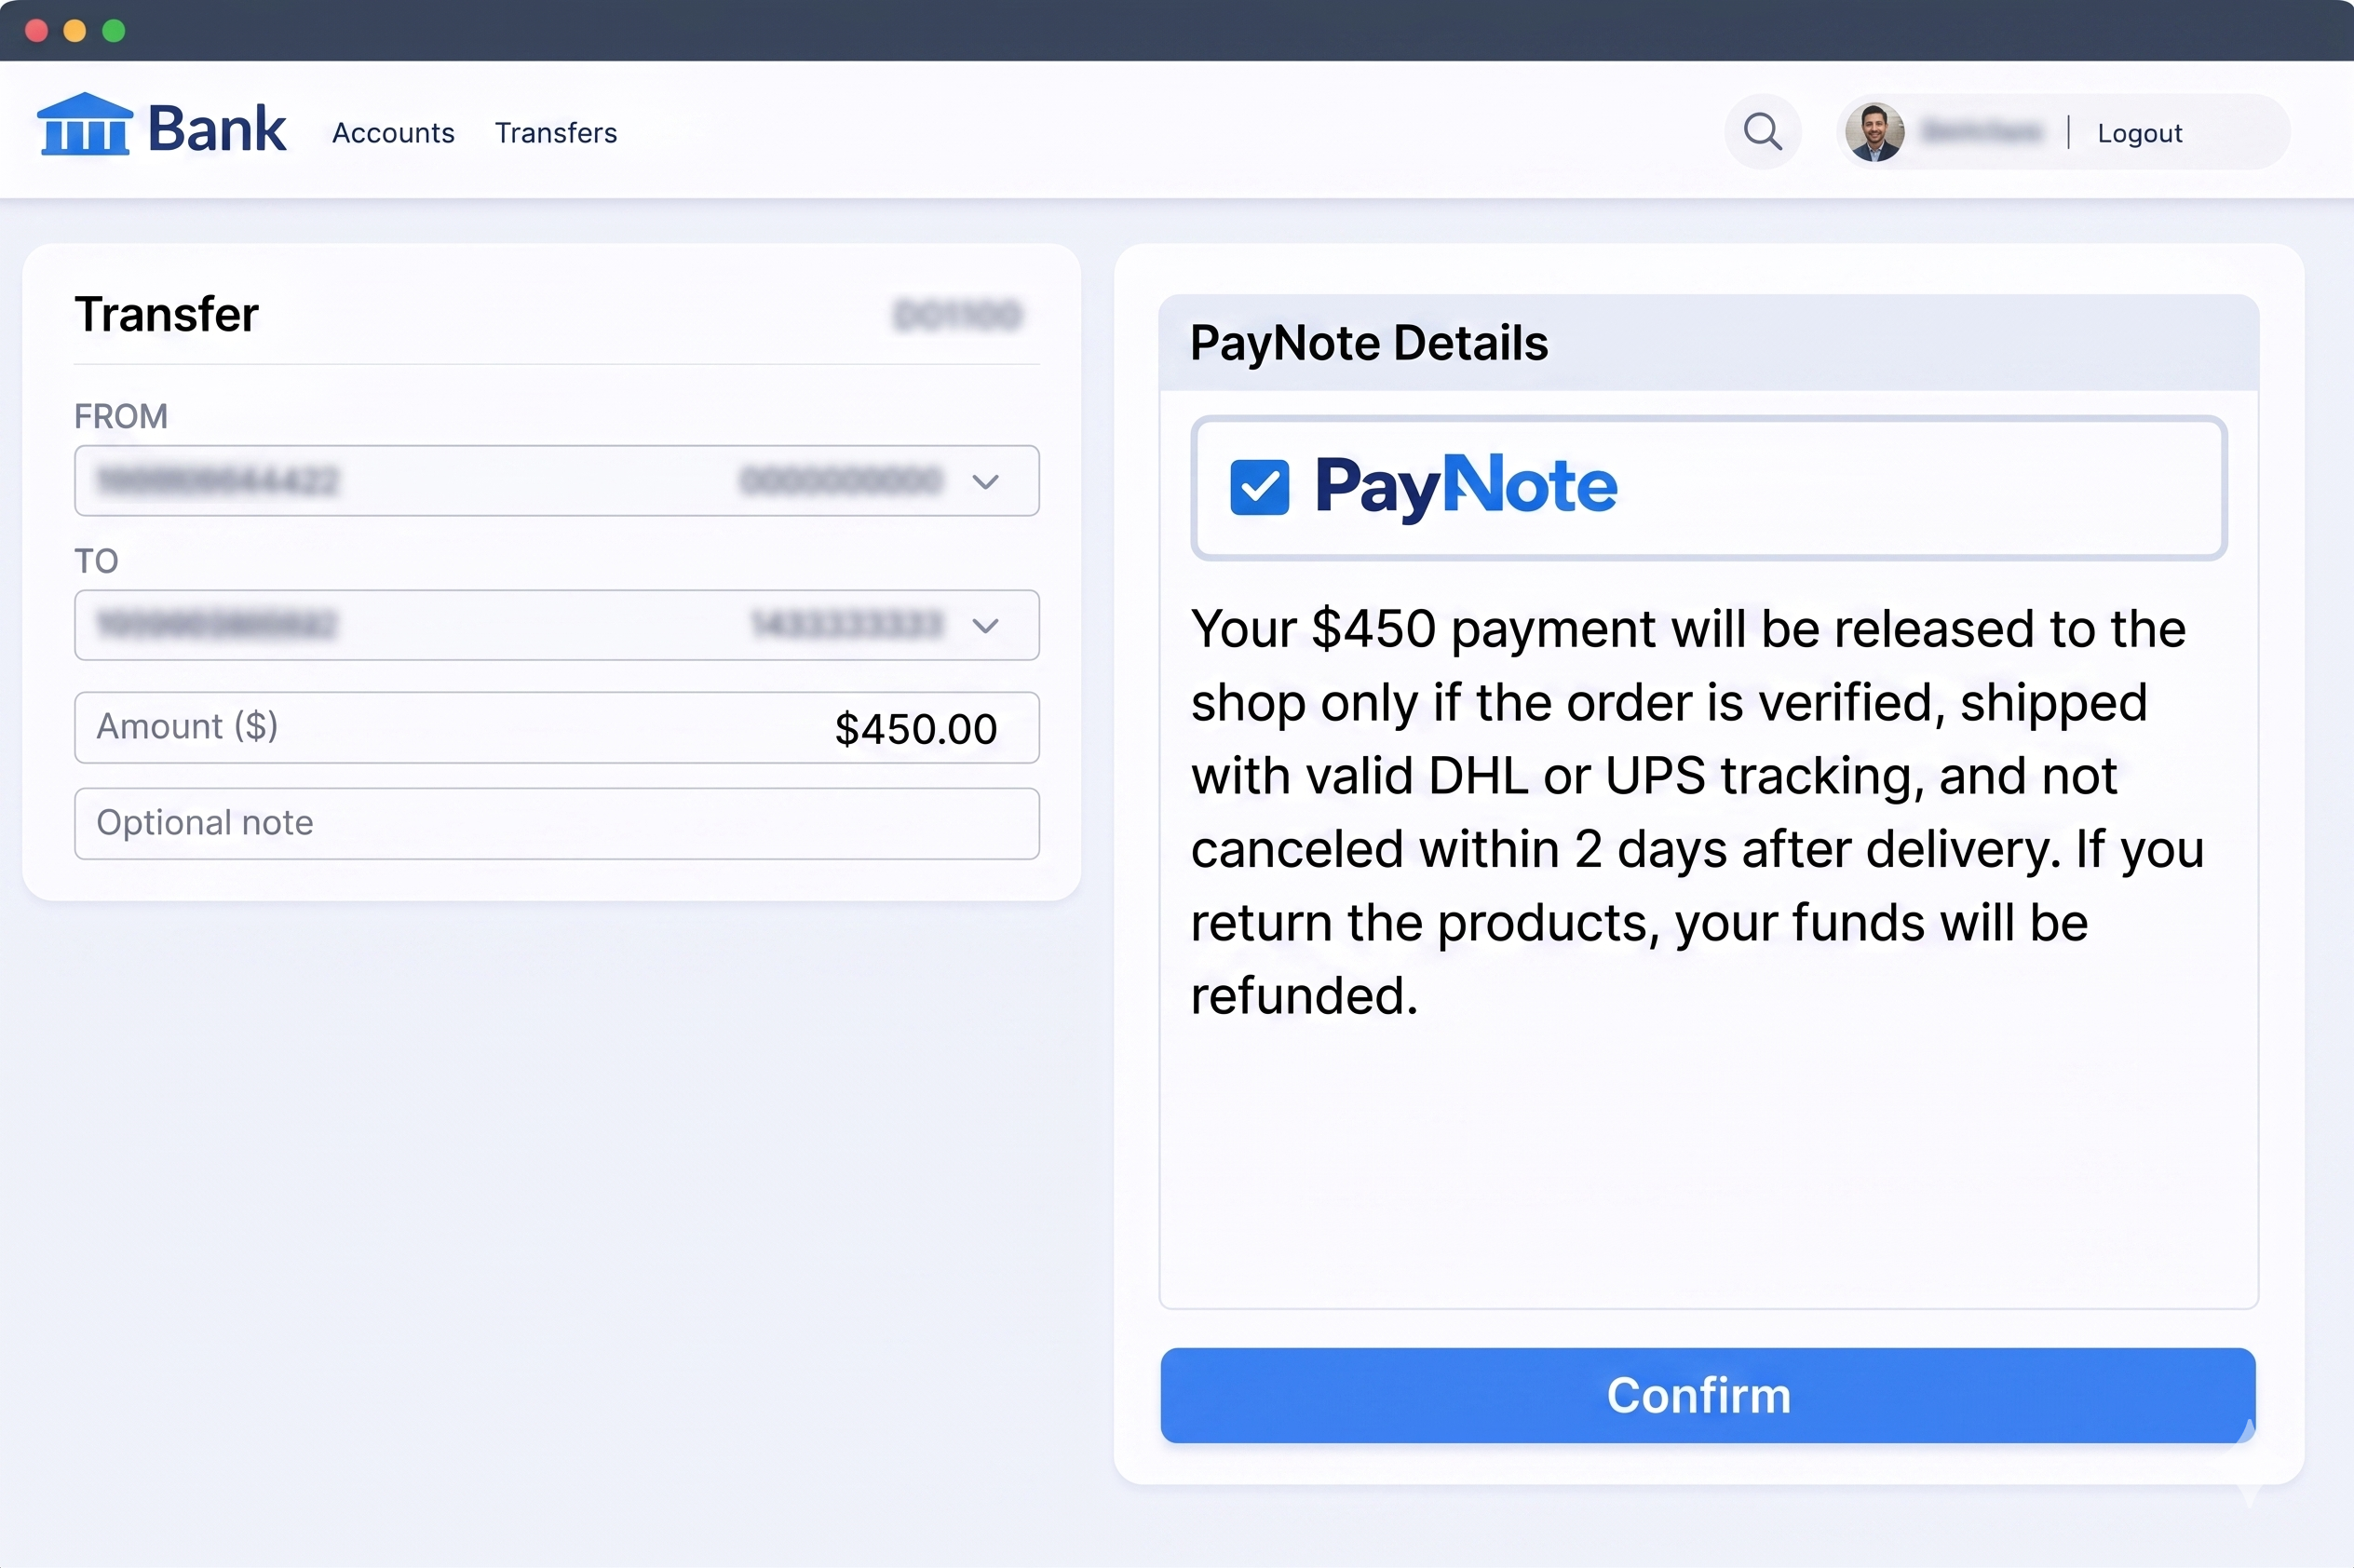This screenshot has width=2354, height=1568.
Task: Maximize the window with the green button
Action: [x=114, y=31]
